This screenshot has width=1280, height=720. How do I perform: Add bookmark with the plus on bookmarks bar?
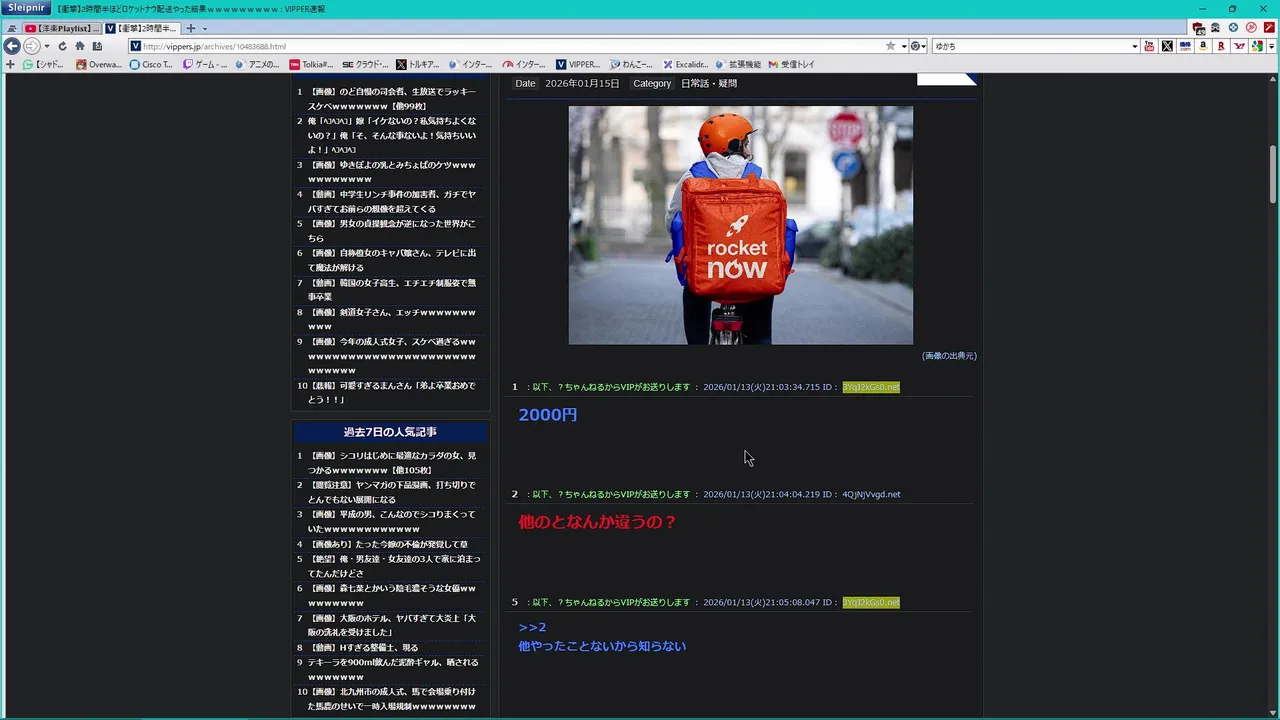[10, 64]
